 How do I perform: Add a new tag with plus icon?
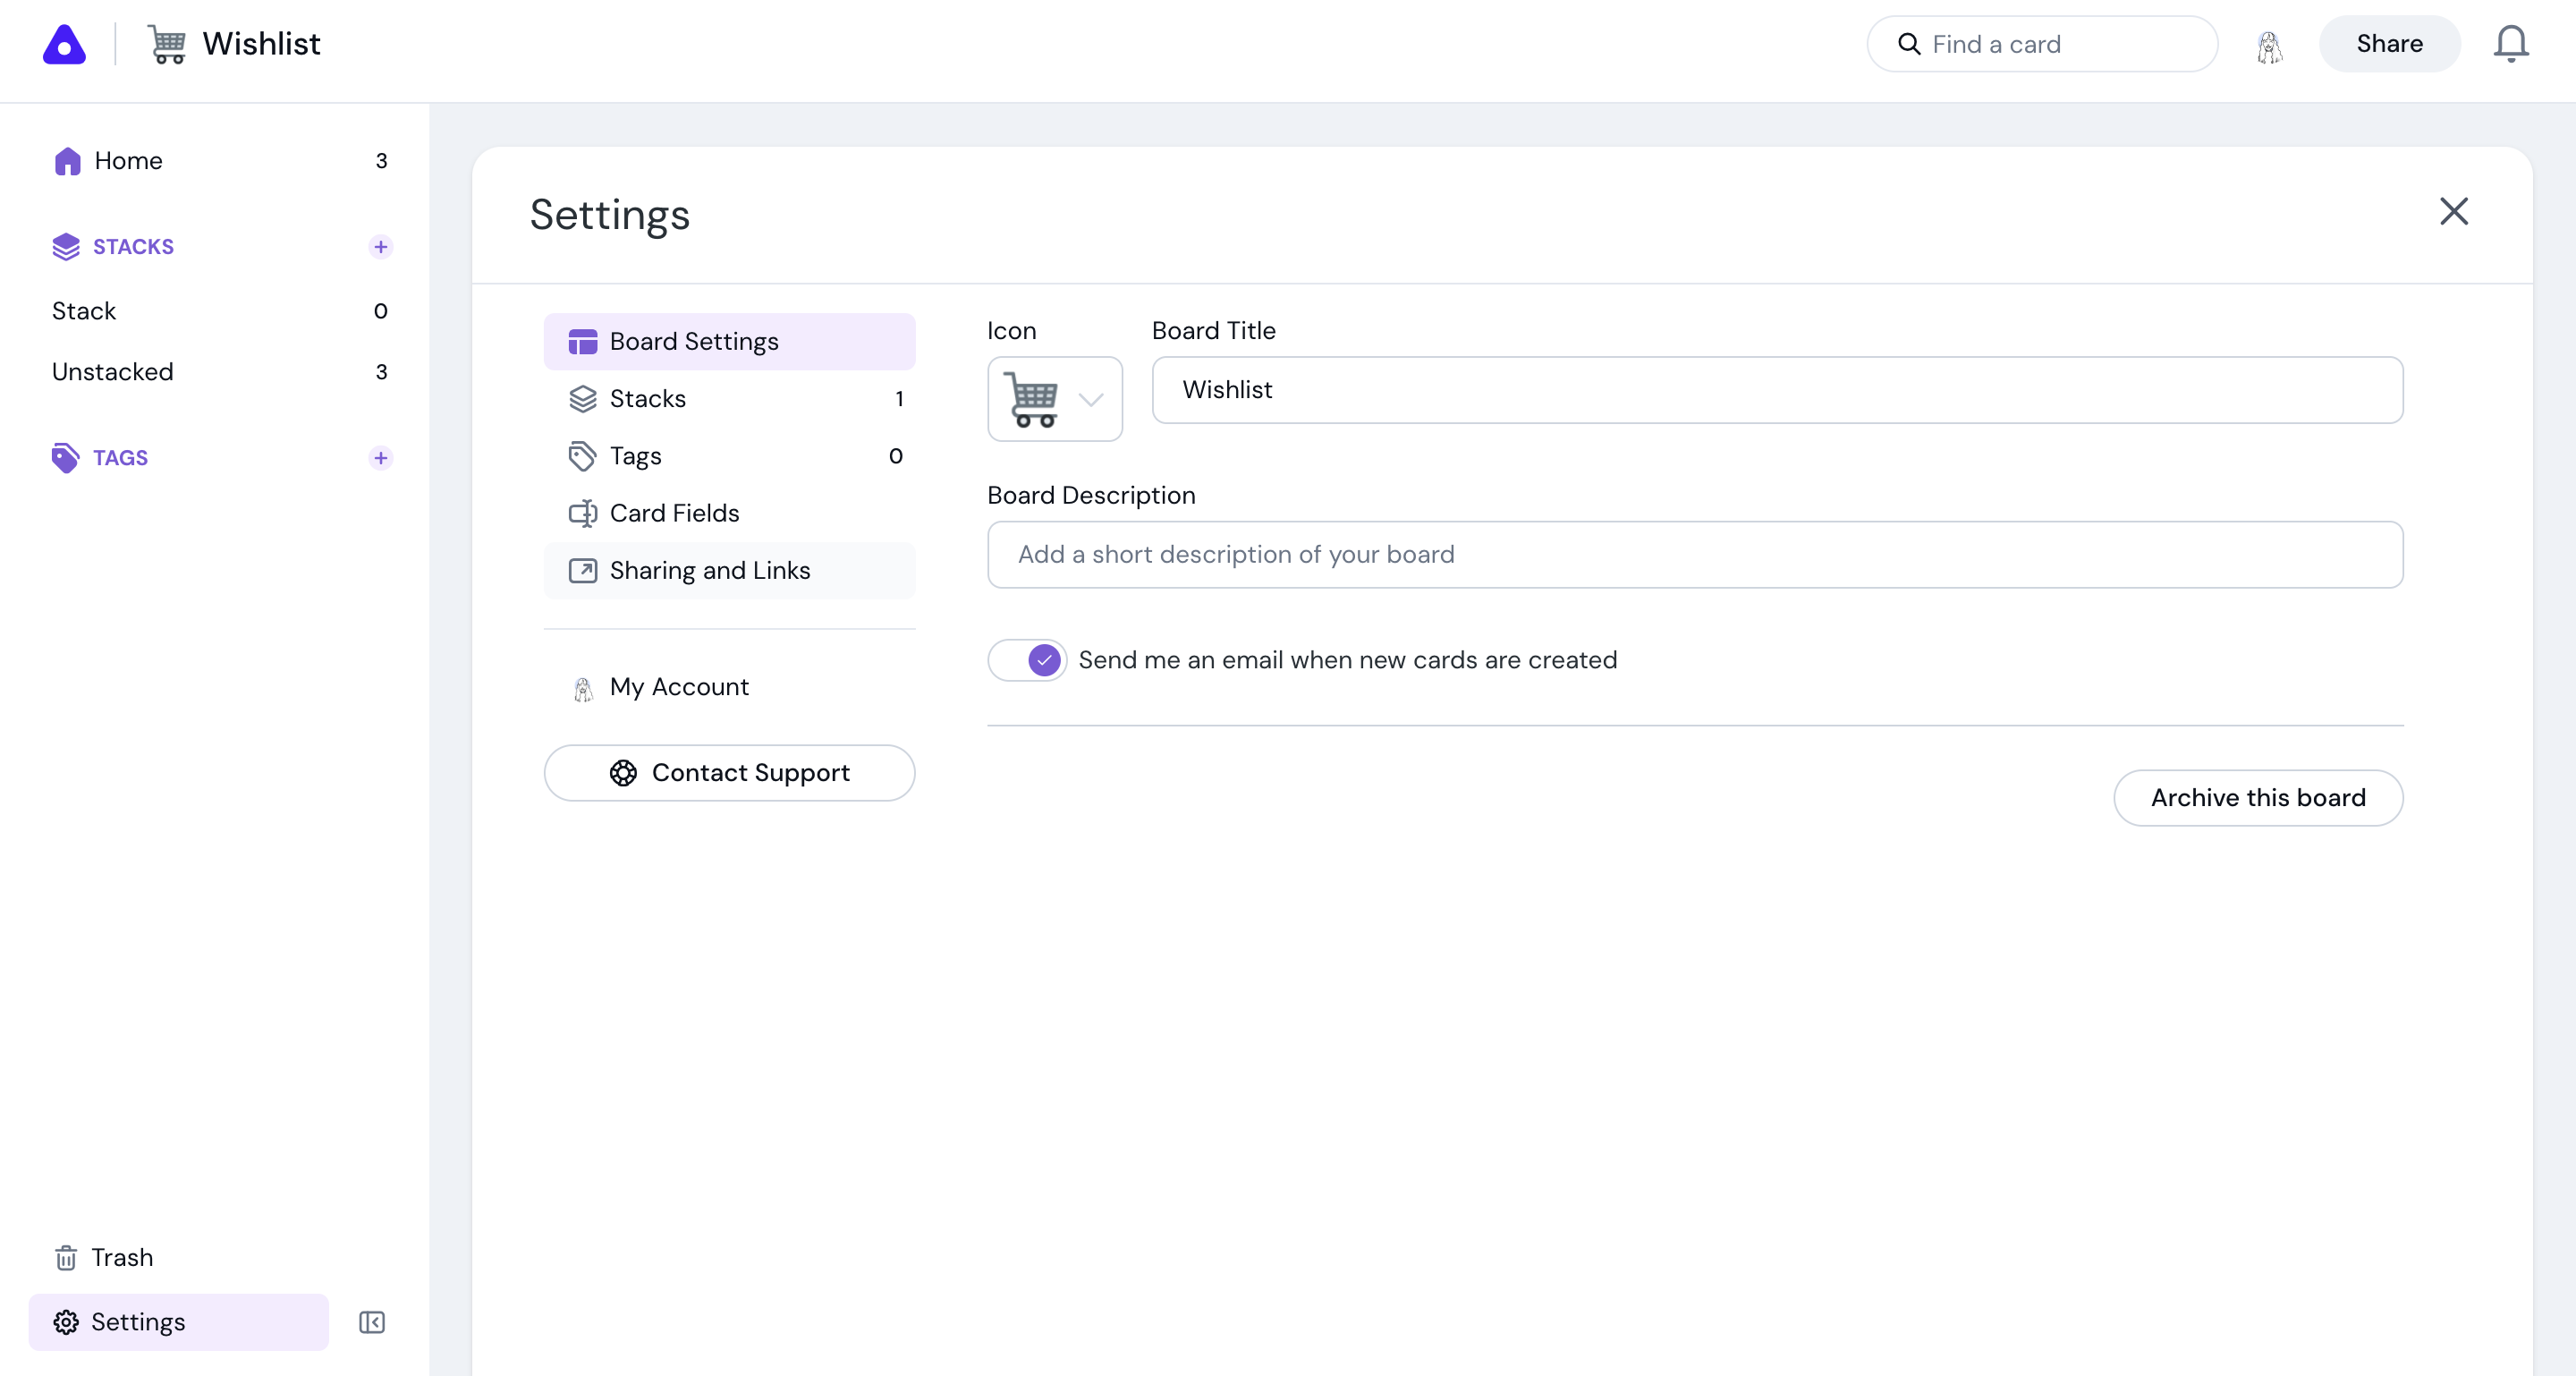(x=380, y=458)
